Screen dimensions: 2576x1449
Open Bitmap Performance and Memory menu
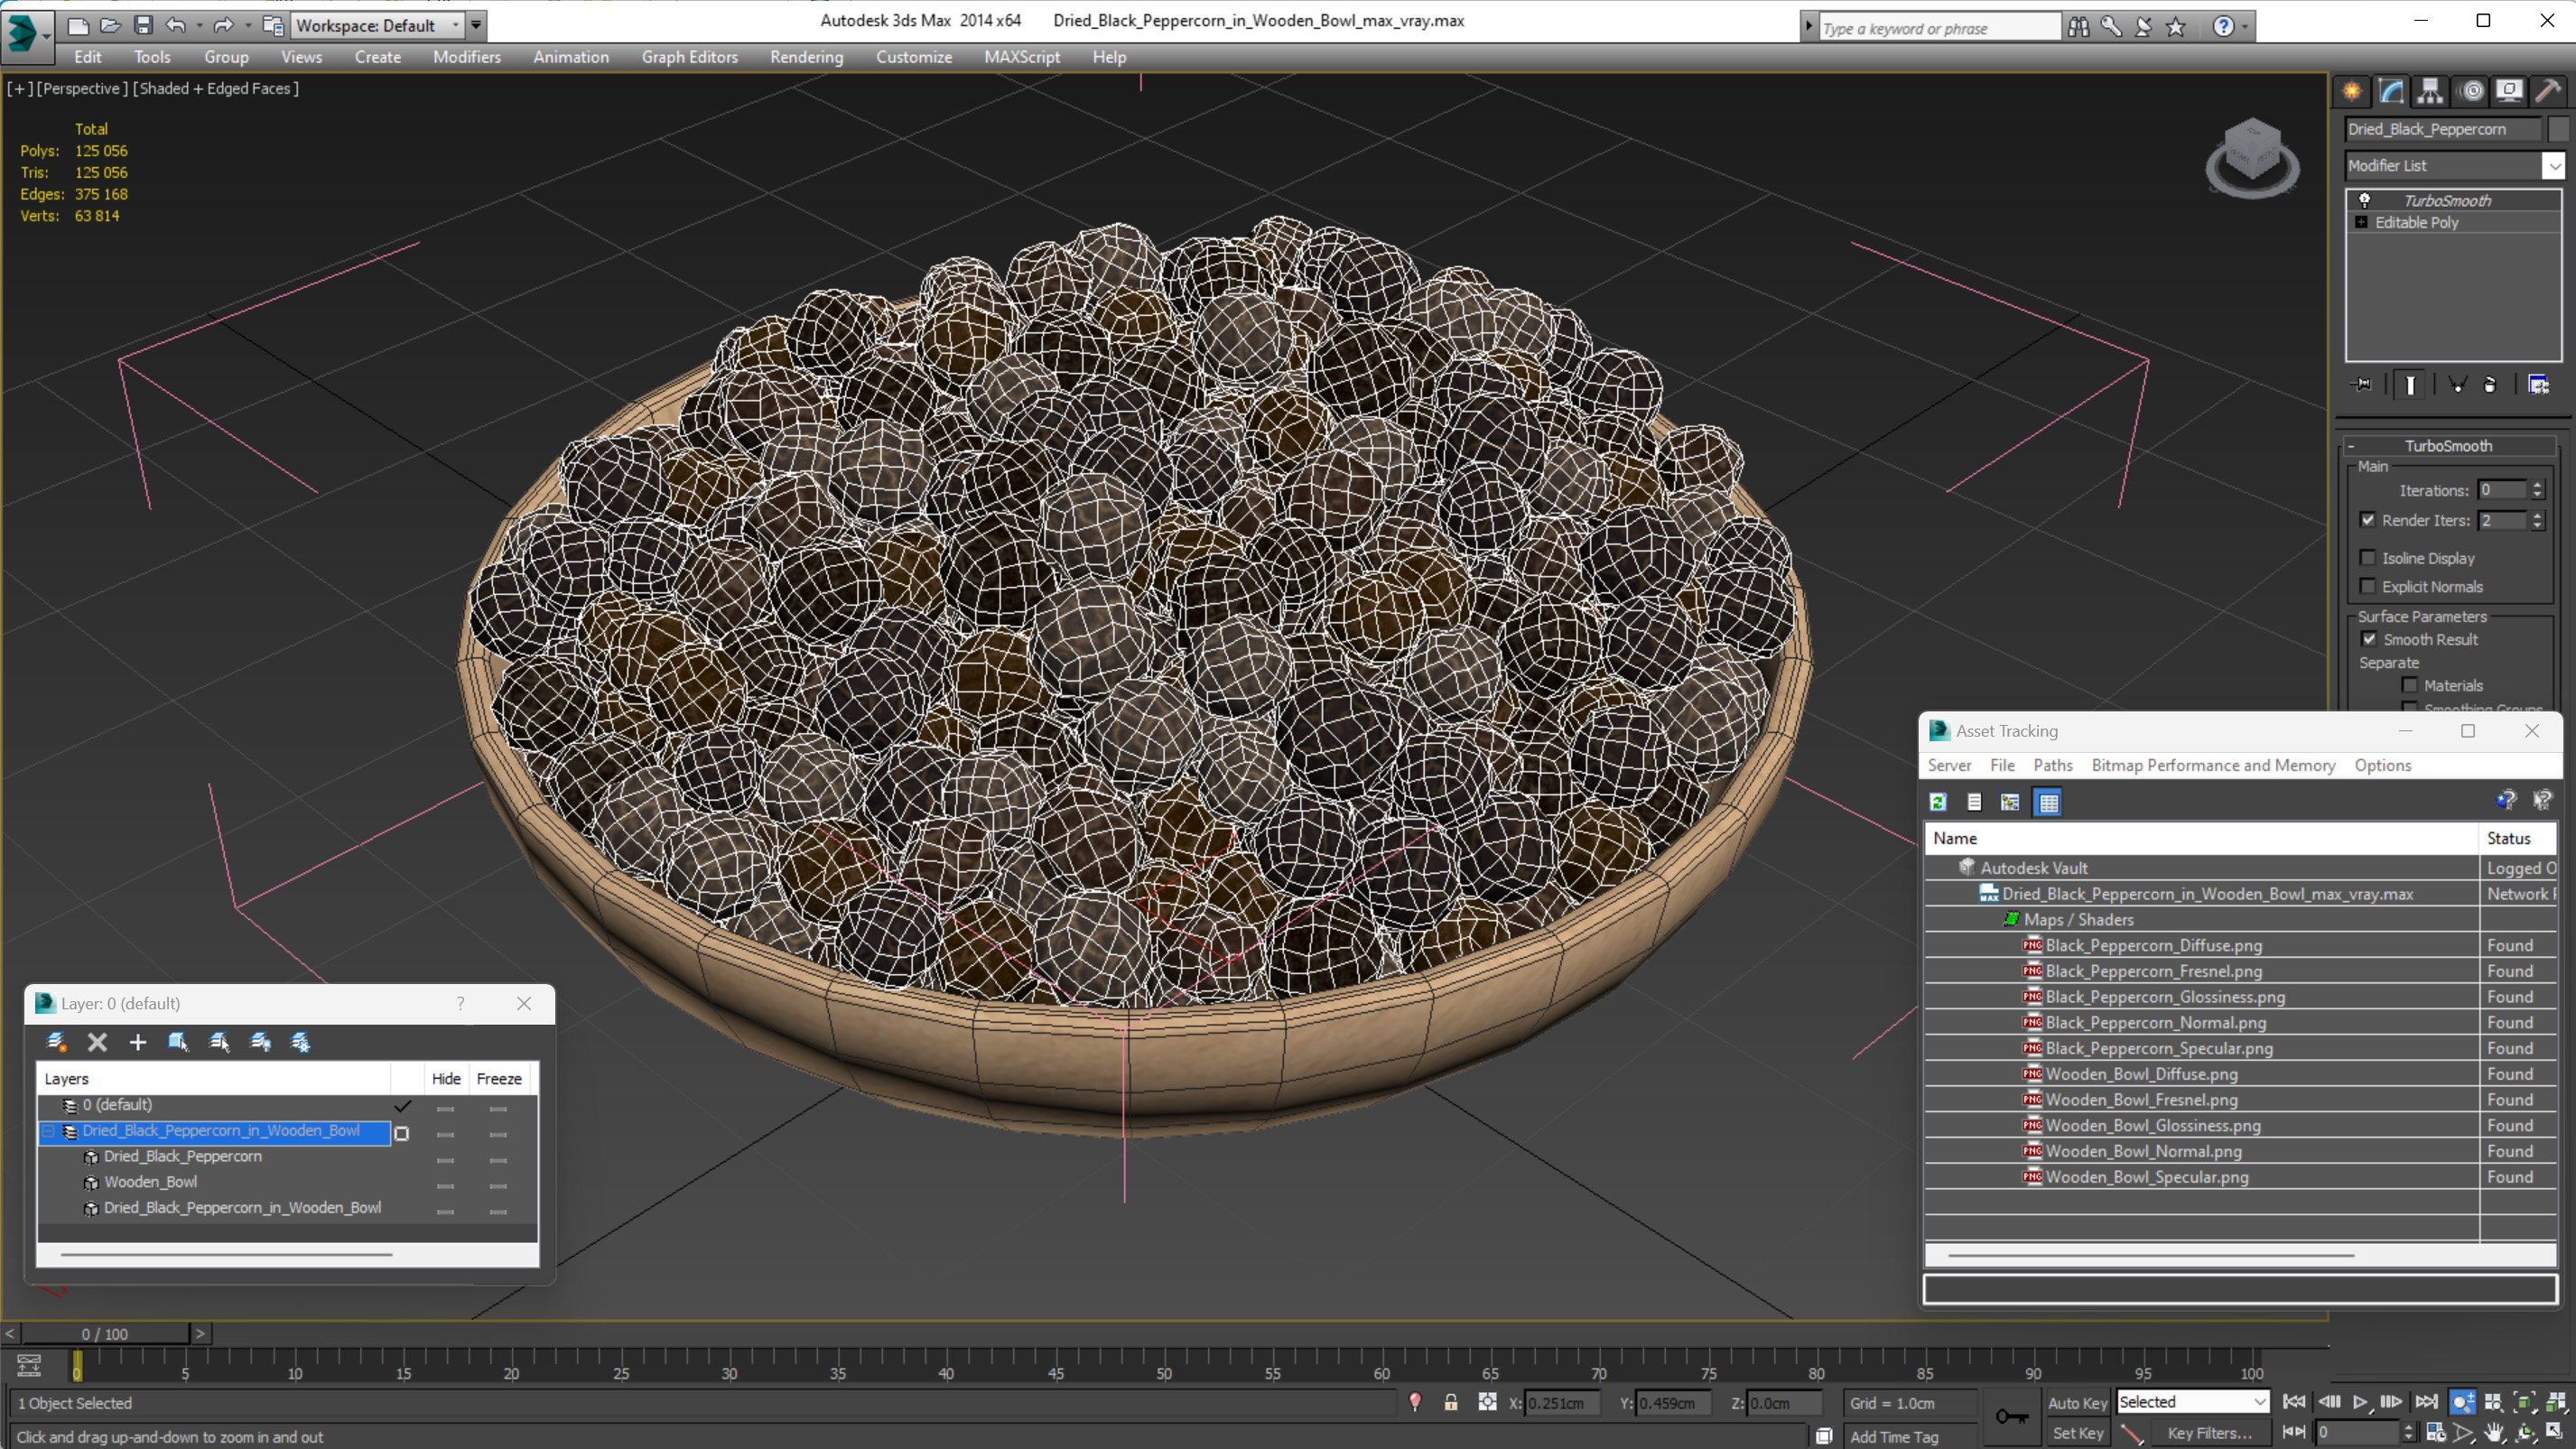2213,765
